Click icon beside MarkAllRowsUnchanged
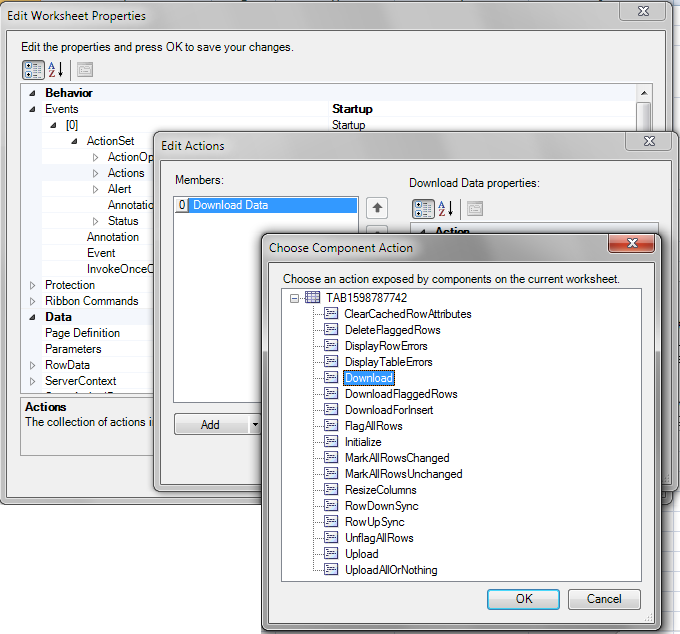The image size is (680, 634). point(331,474)
